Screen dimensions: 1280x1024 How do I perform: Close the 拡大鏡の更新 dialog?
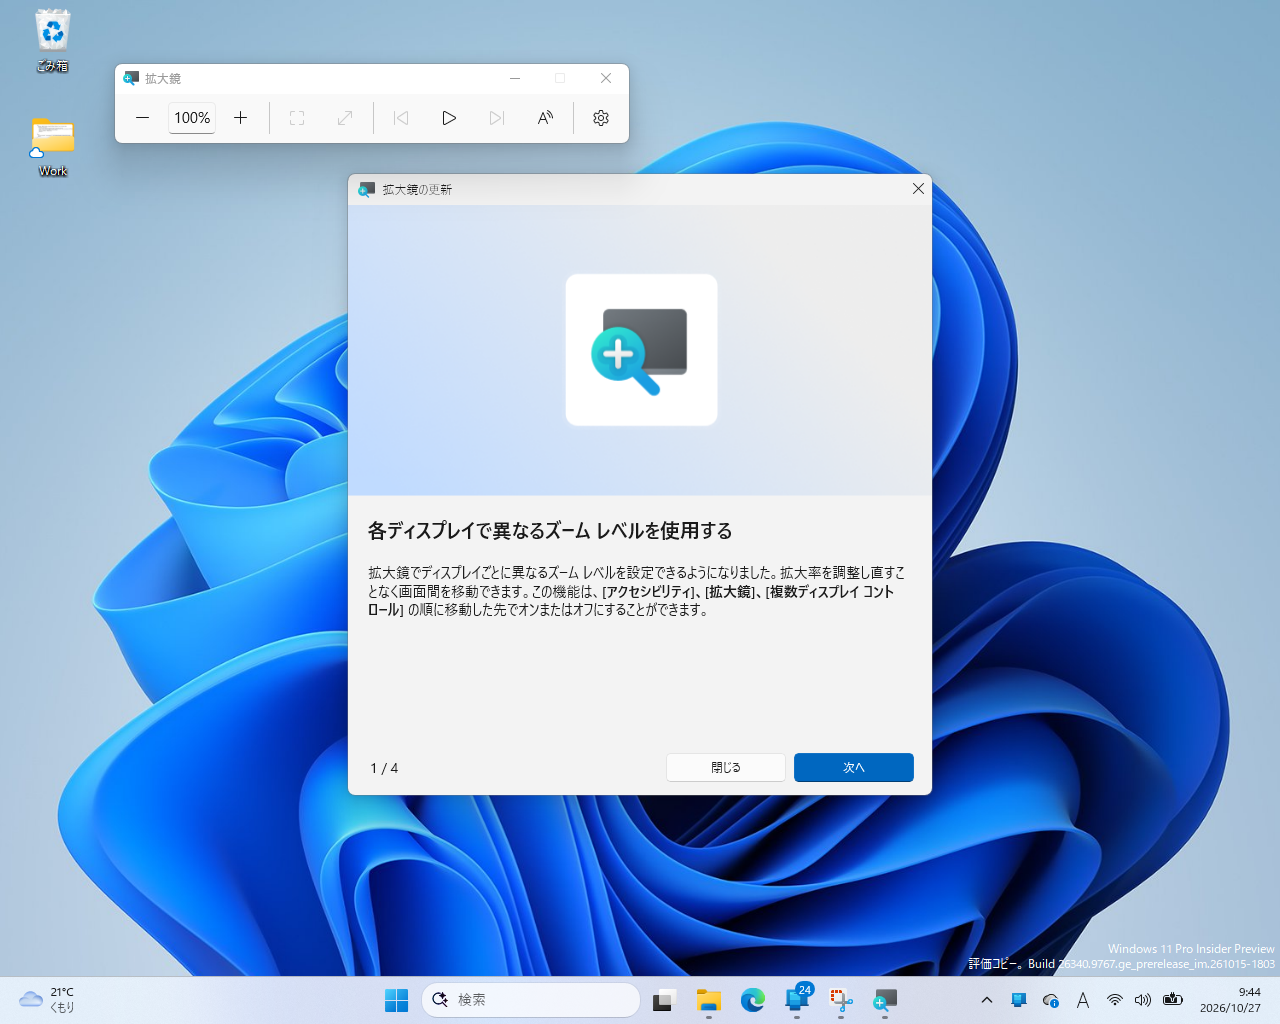pyautogui.click(x=918, y=189)
